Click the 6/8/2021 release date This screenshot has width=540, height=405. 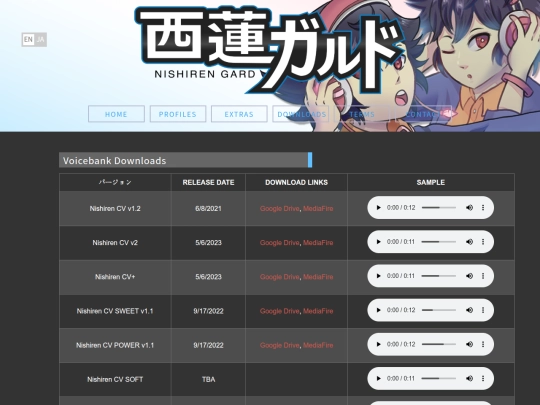(x=208, y=208)
